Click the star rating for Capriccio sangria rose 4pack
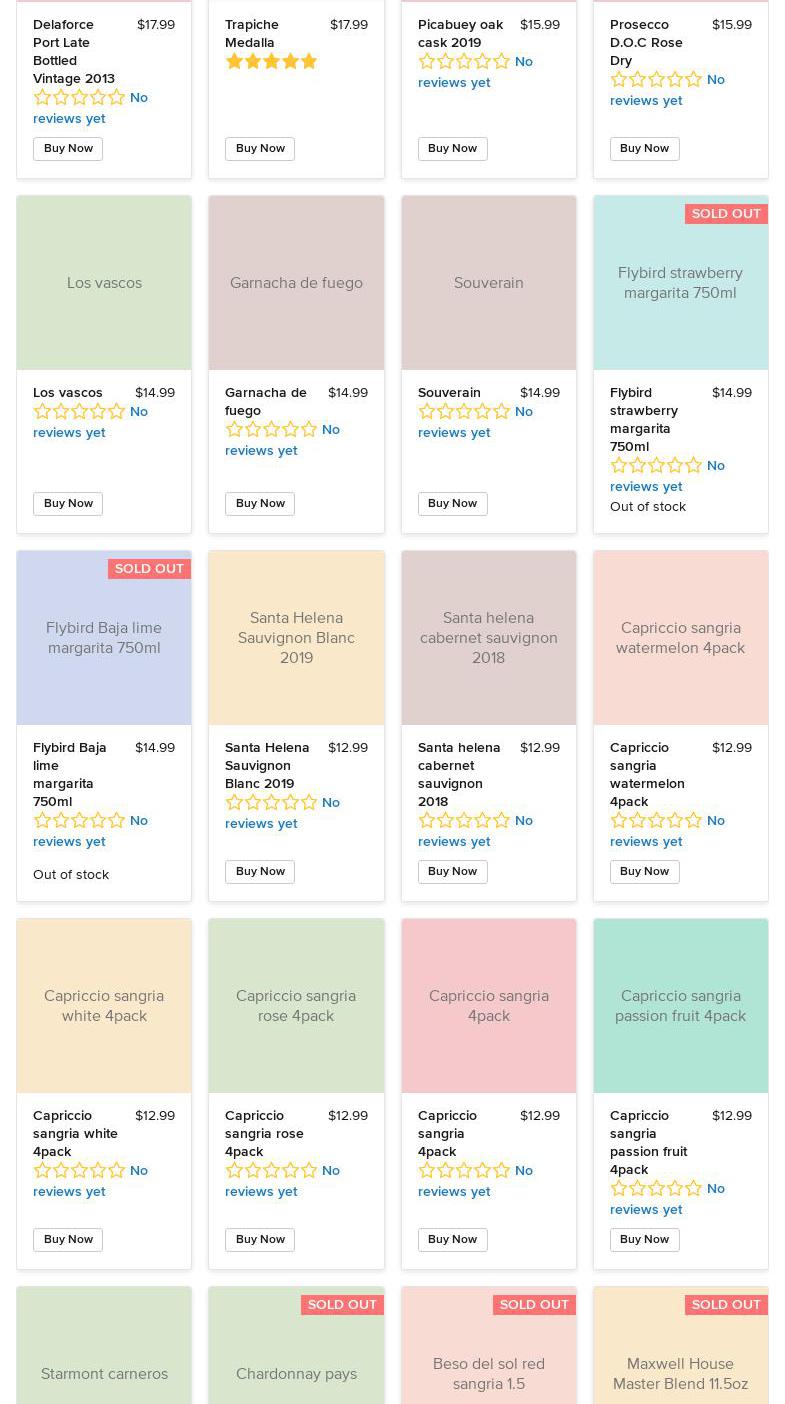 coord(271,1171)
